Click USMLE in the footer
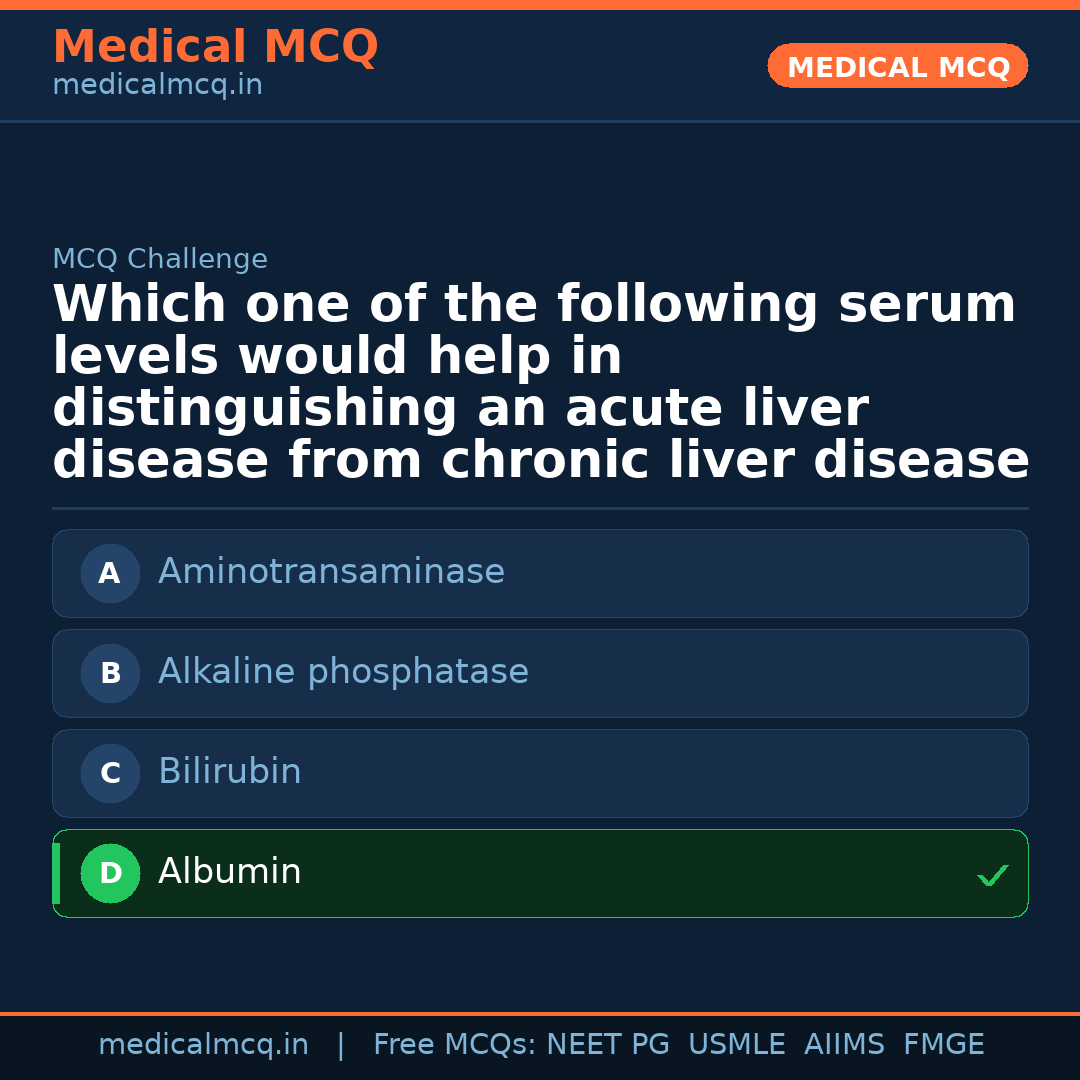The width and height of the screenshot is (1080, 1080). pos(736,1045)
